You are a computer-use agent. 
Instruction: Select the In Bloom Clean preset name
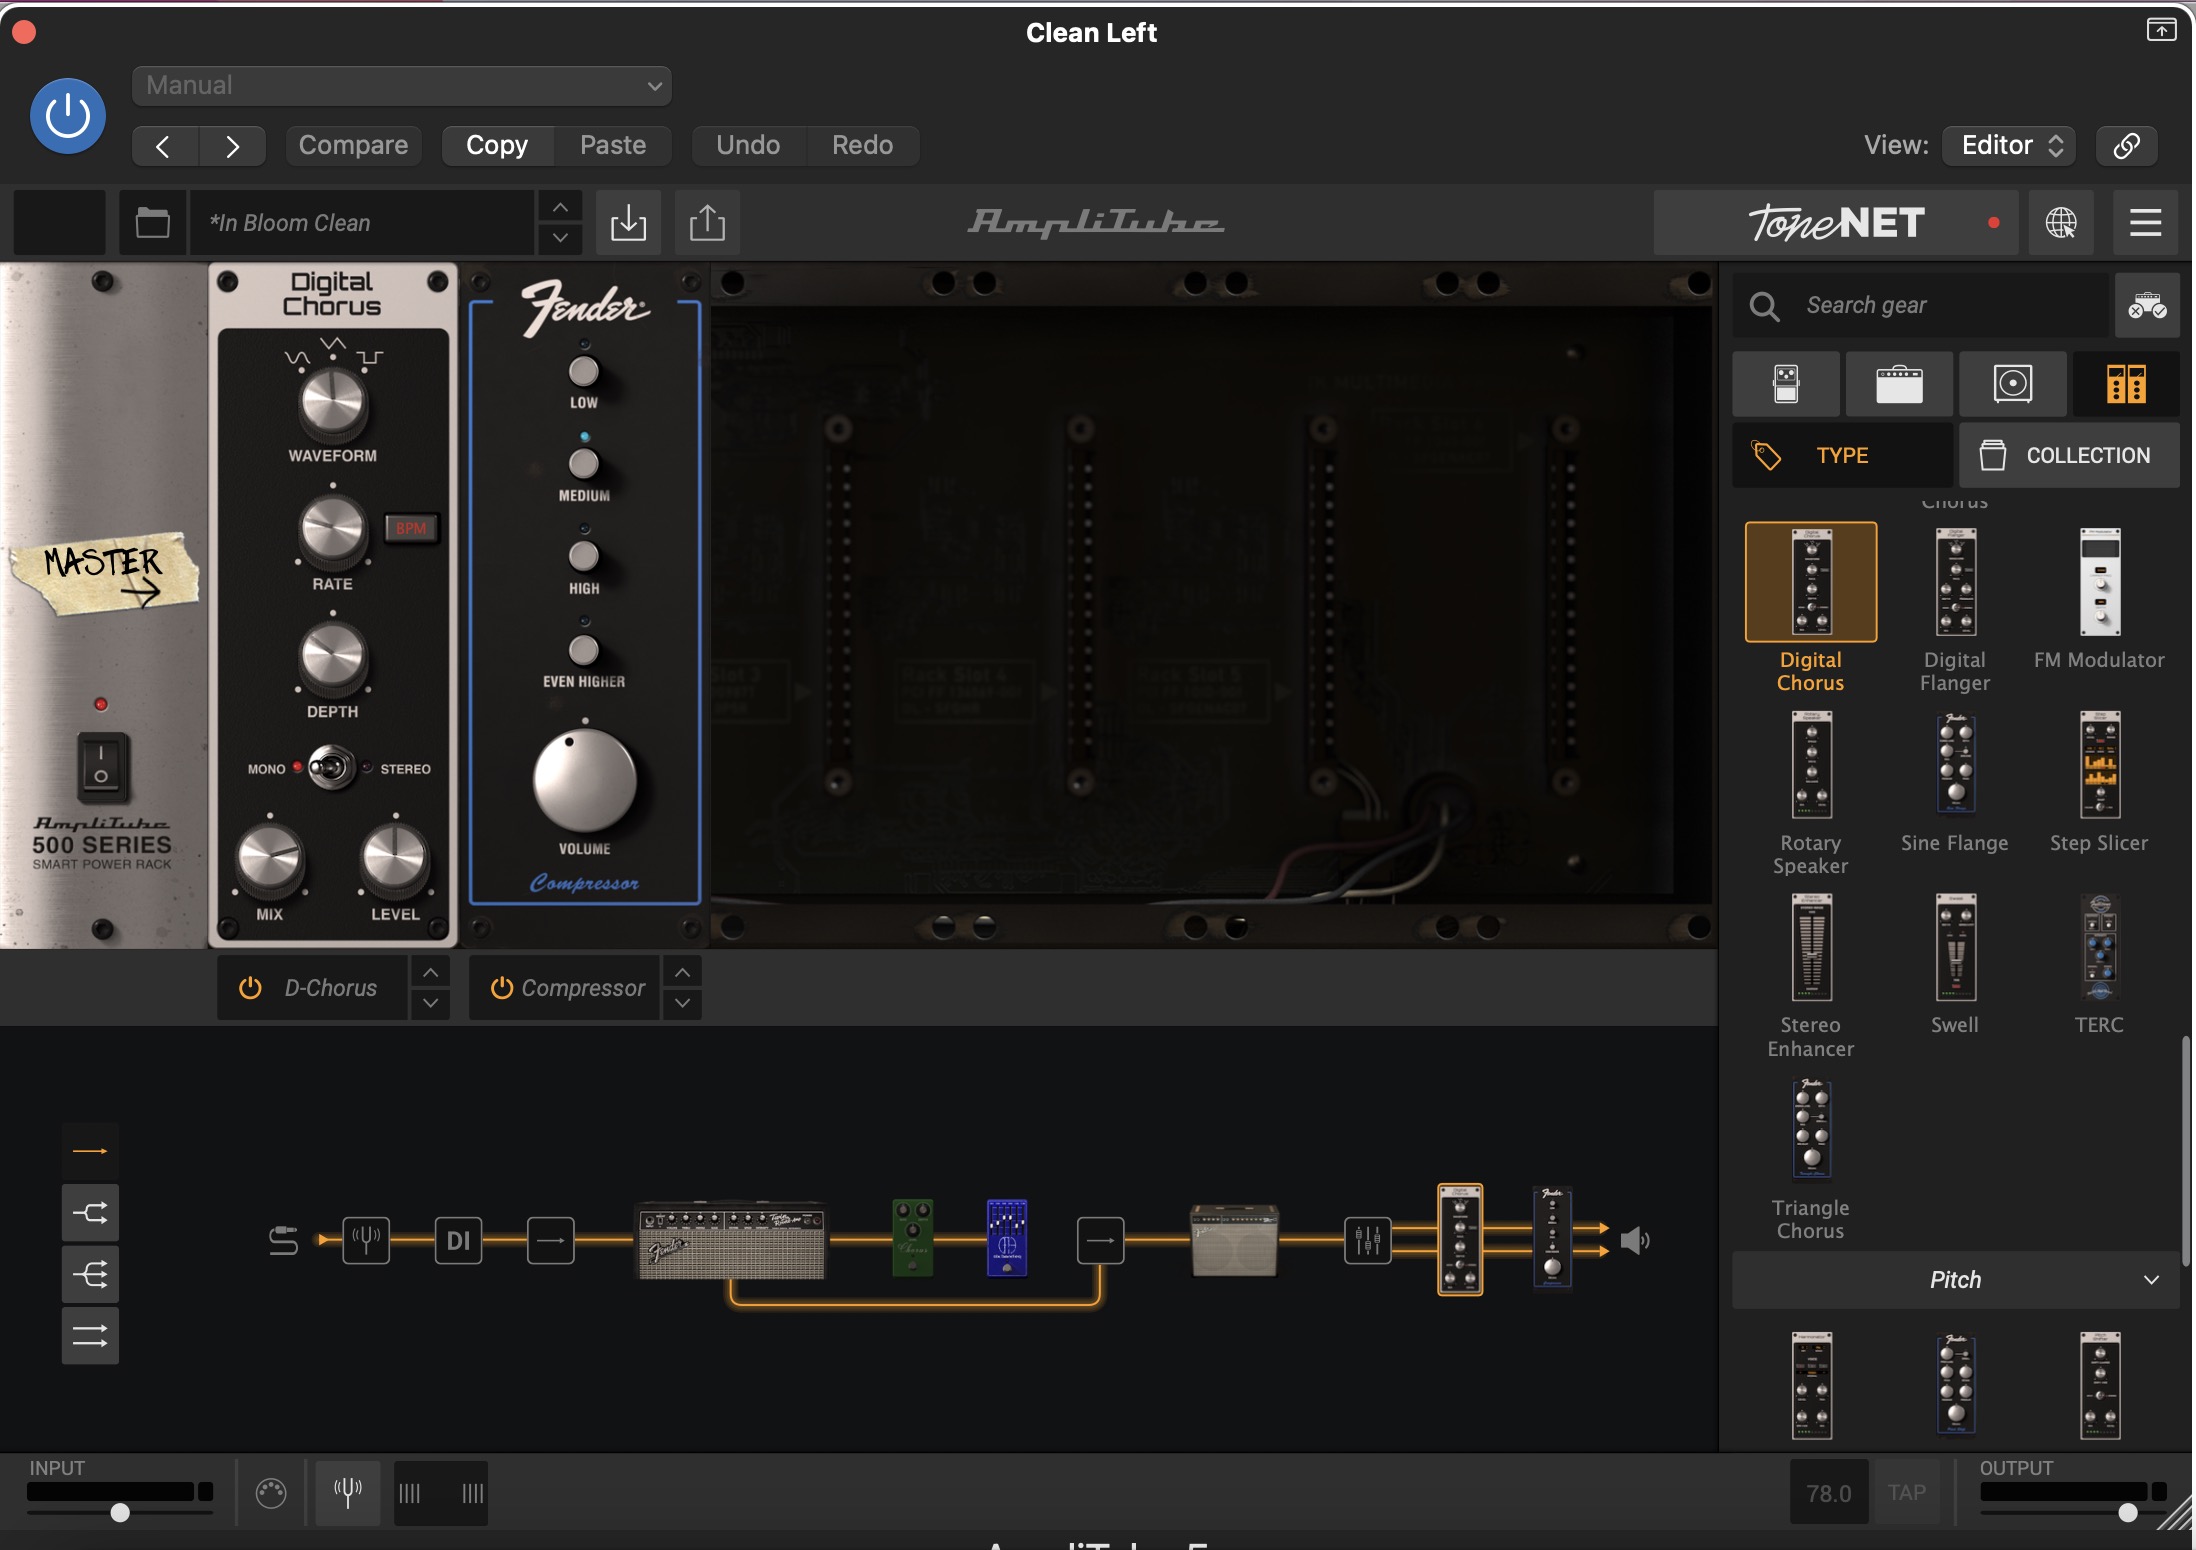coord(362,222)
